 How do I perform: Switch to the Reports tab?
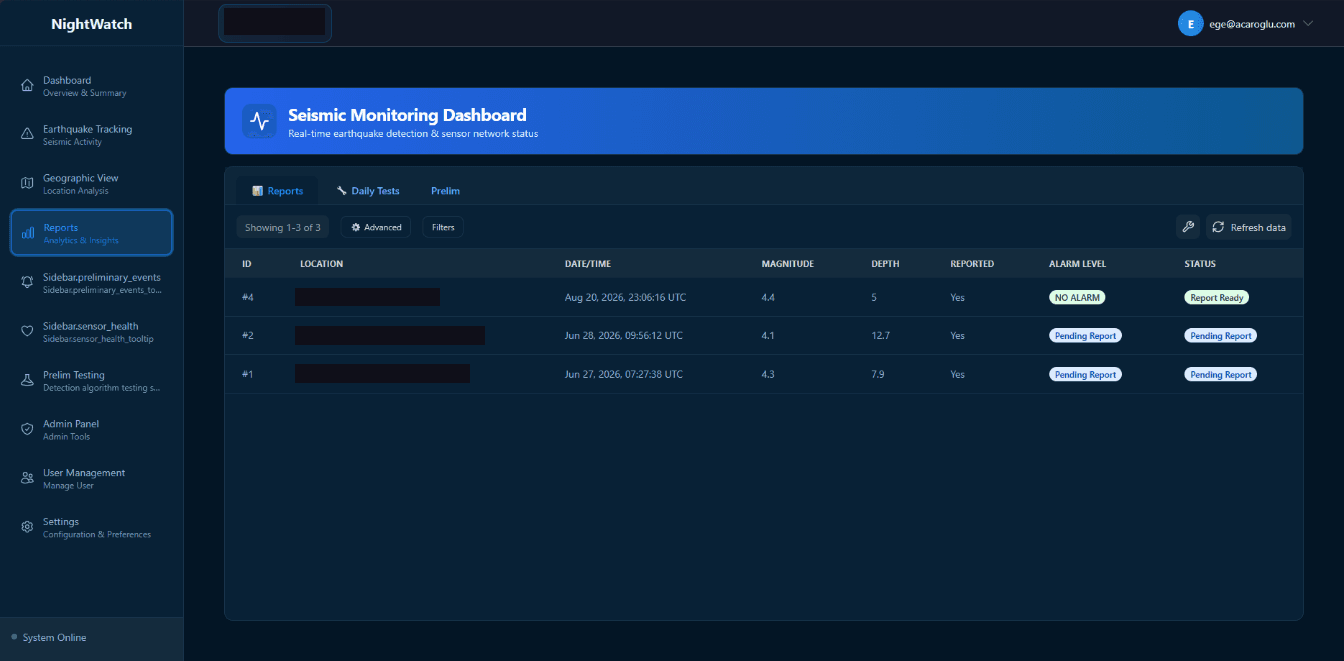click(277, 191)
